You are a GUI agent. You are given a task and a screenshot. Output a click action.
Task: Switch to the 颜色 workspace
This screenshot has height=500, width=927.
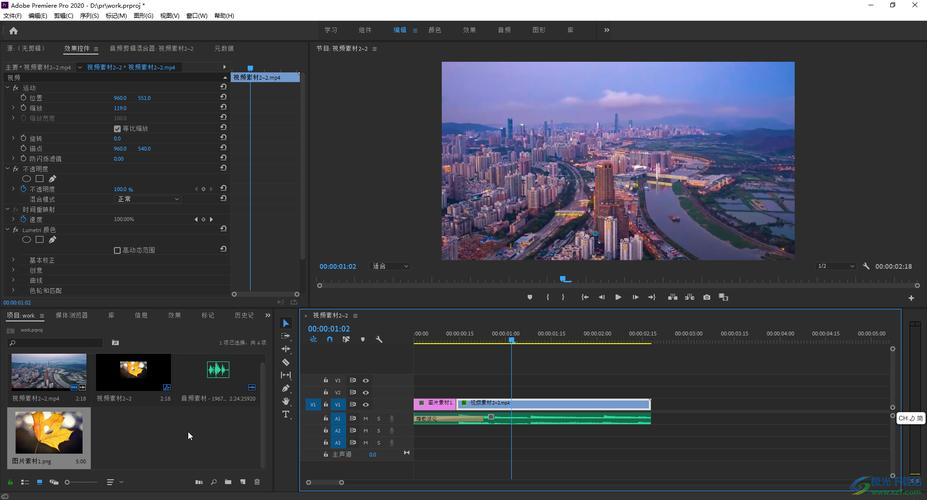(435, 30)
